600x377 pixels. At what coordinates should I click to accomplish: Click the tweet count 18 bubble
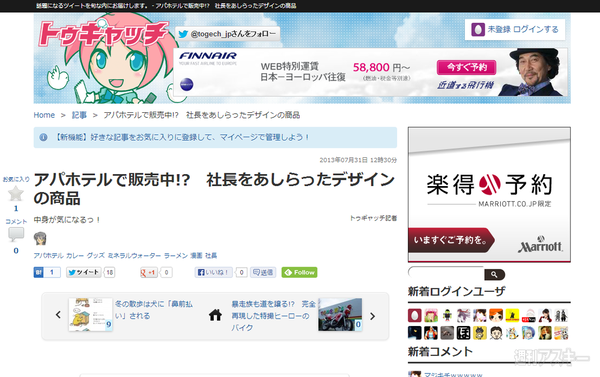(110, 273)
